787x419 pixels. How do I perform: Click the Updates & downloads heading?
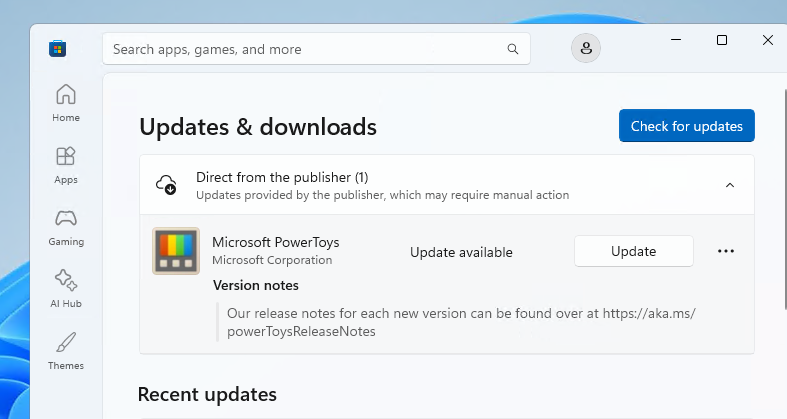point(258,126)
